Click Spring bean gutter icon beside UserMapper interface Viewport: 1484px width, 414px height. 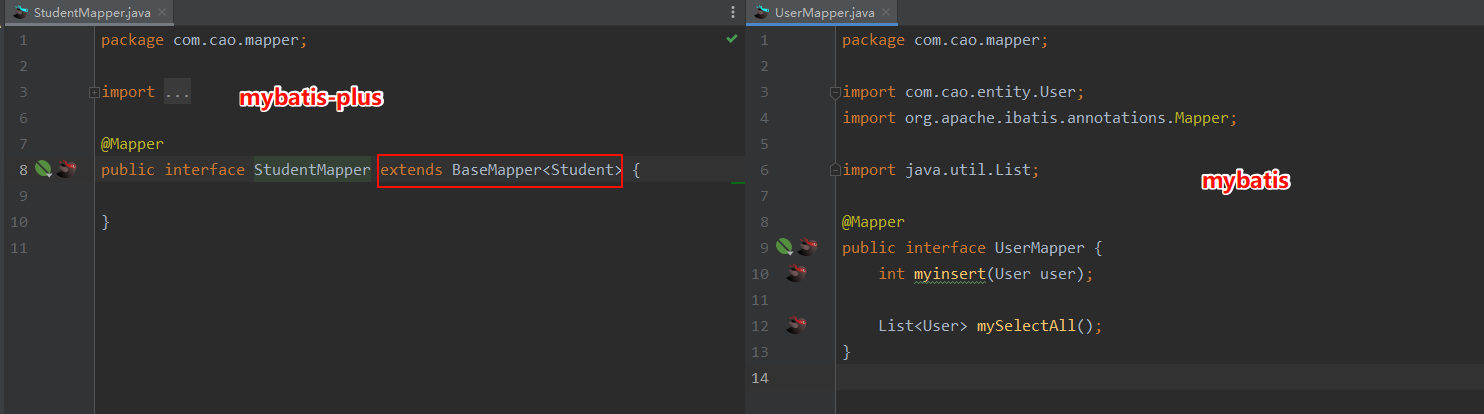[x=786, y=247]
